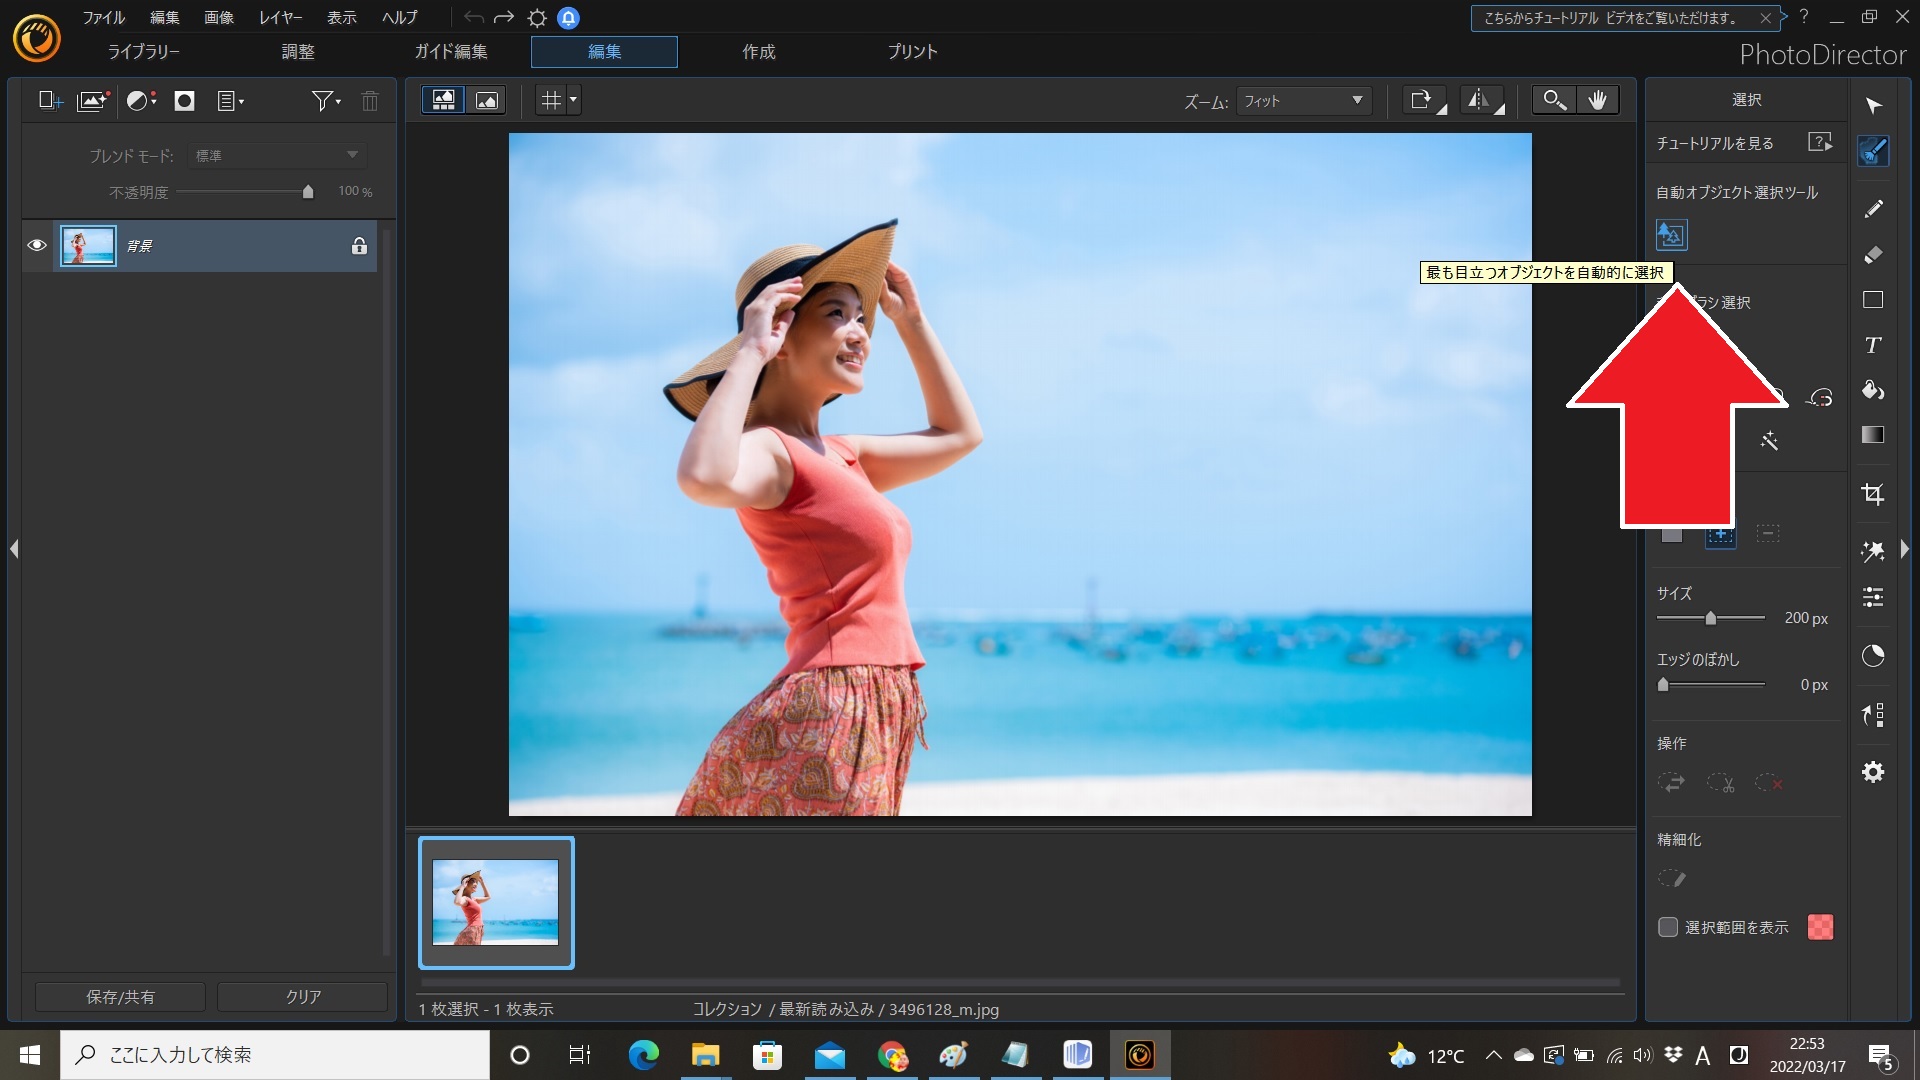The width and height of the screenshot is (1920, 1080).
Task: Open the layer filter dropdown
Action: (x=326, y=101)
